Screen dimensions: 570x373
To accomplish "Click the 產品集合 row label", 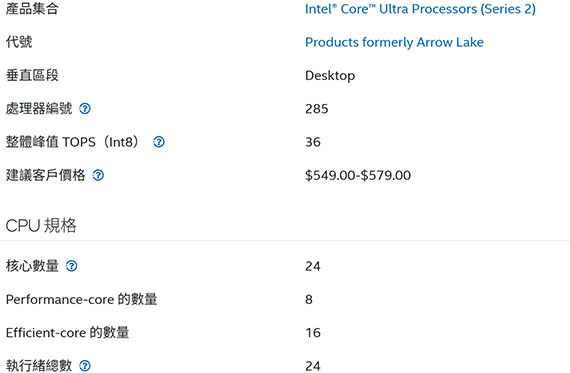I will [x=32, y=9].
